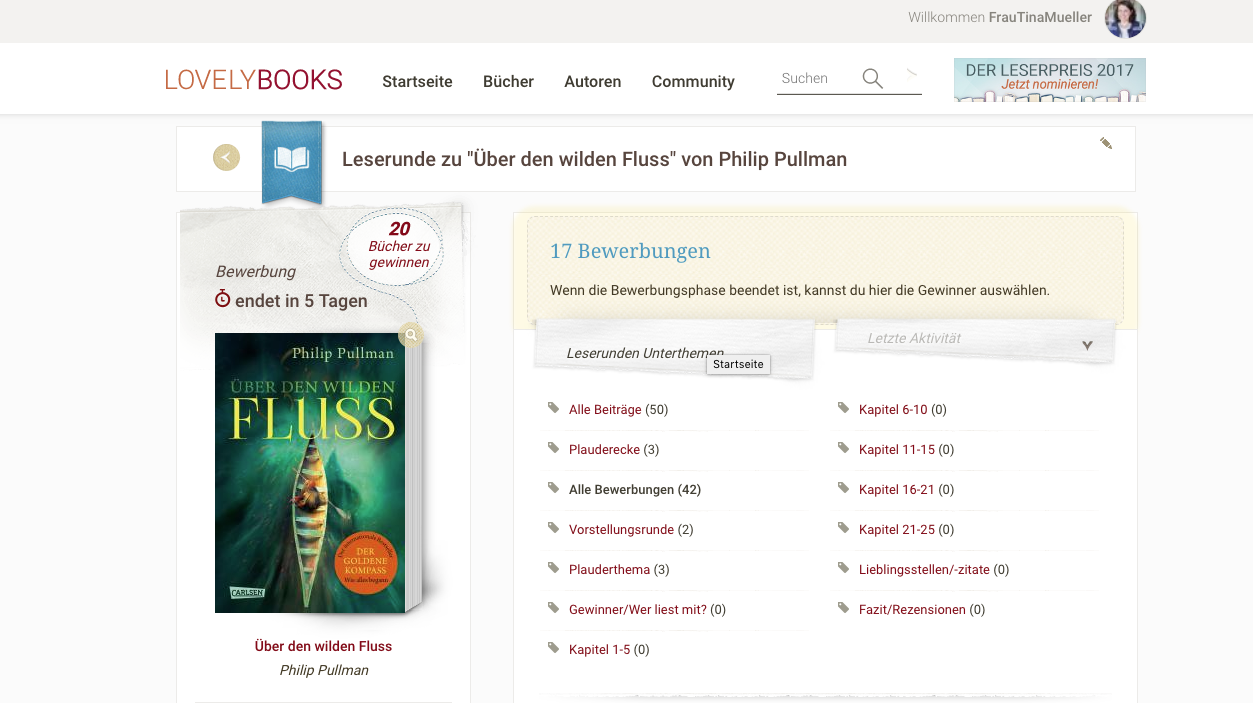
Task: Open the FrauTinaMueller profile avatar
Action: (x=1125, y=18)
